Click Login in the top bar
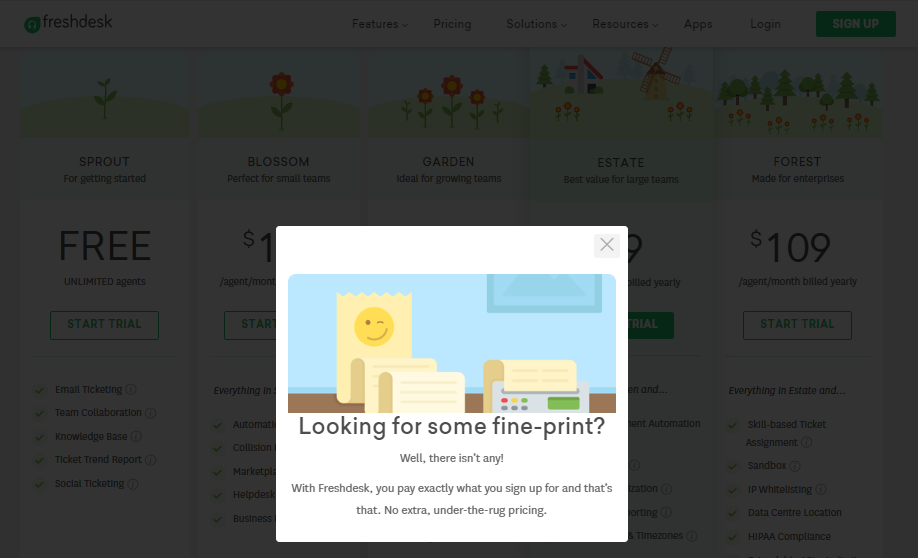918x558 pixels. click(x=765, y=24)
